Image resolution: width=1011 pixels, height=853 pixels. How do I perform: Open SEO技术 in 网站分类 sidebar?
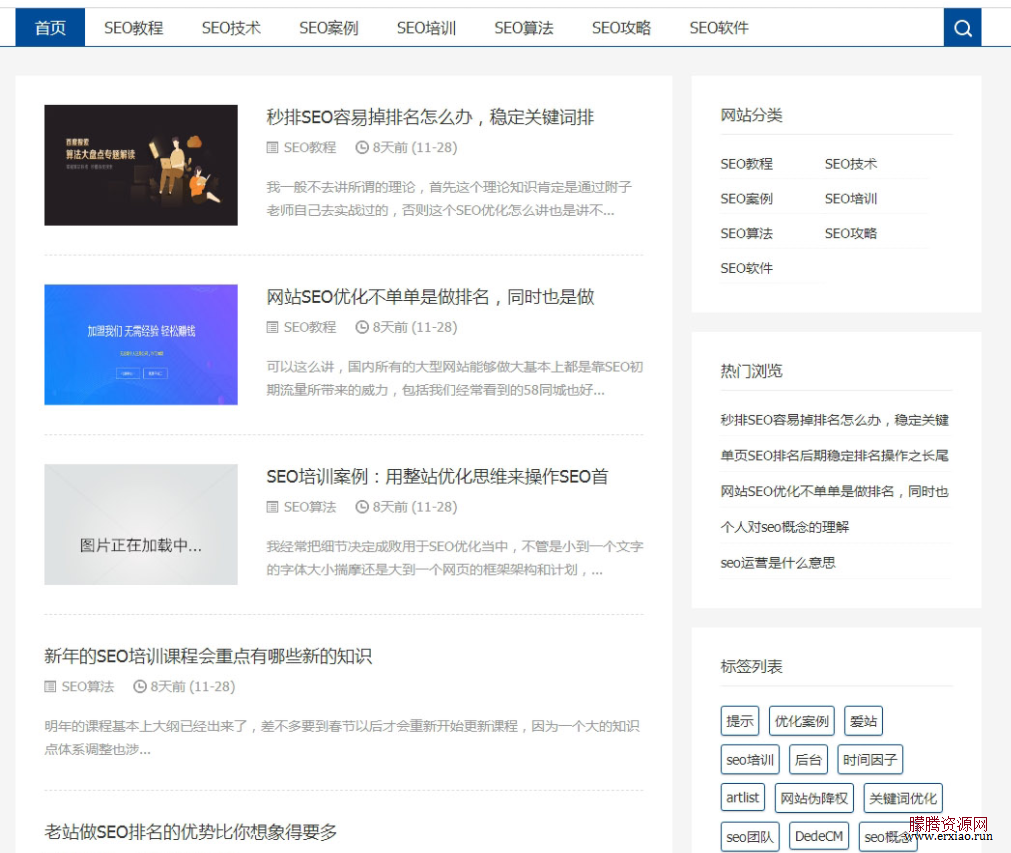pyautogui.click(x=851, y=164)
